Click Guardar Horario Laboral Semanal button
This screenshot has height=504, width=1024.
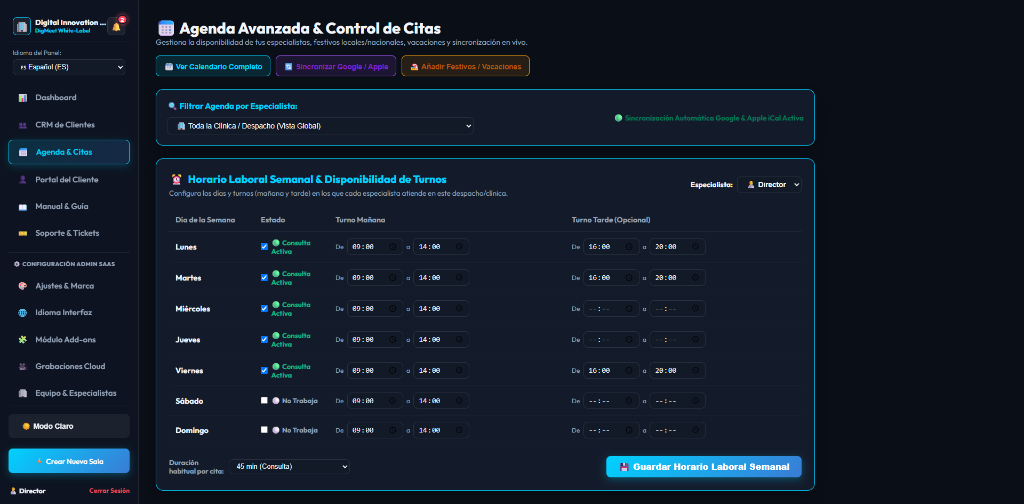[704, 467]
